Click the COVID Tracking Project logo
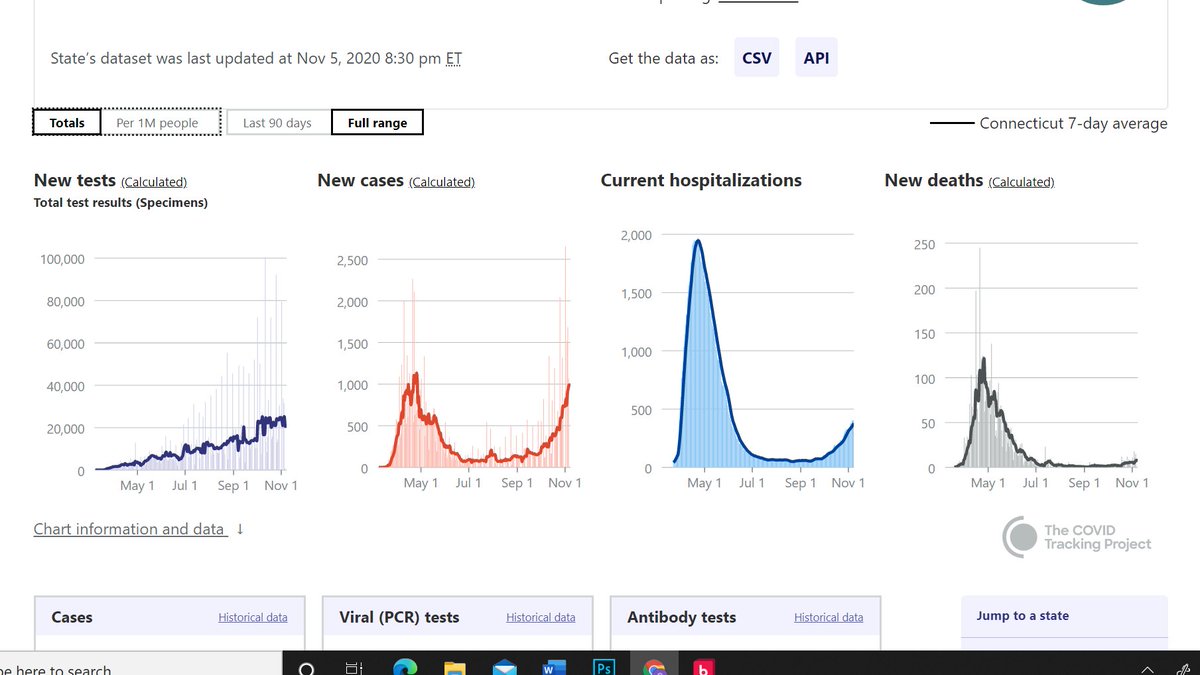This screenshot has width=1200, height=675. point(1077,537)
